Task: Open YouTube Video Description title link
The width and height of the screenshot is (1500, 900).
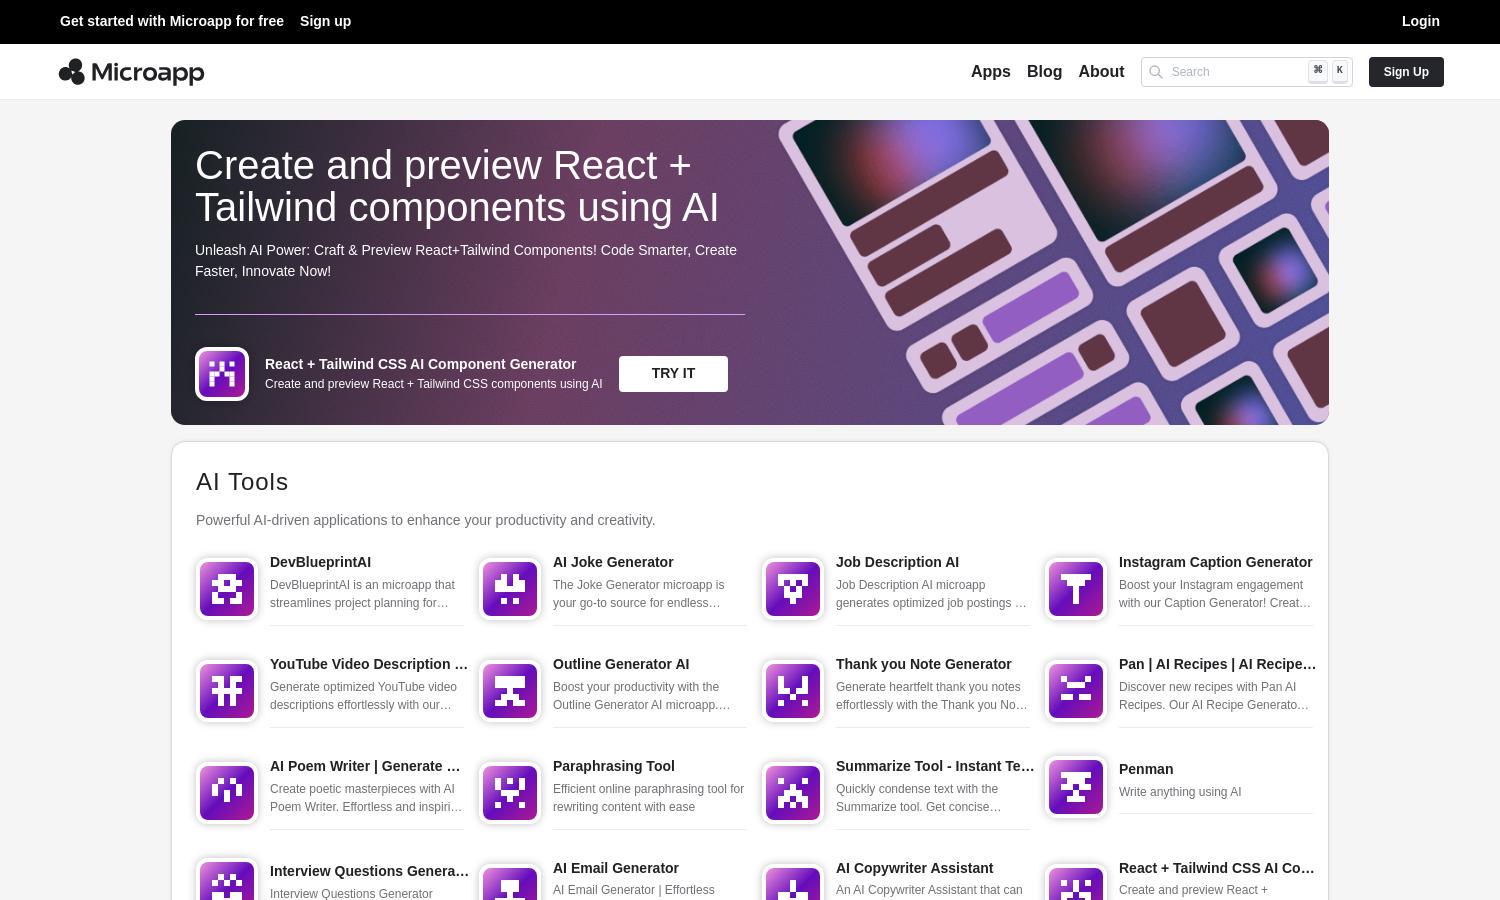Action: pyautogui.click(x=369, y=664)
